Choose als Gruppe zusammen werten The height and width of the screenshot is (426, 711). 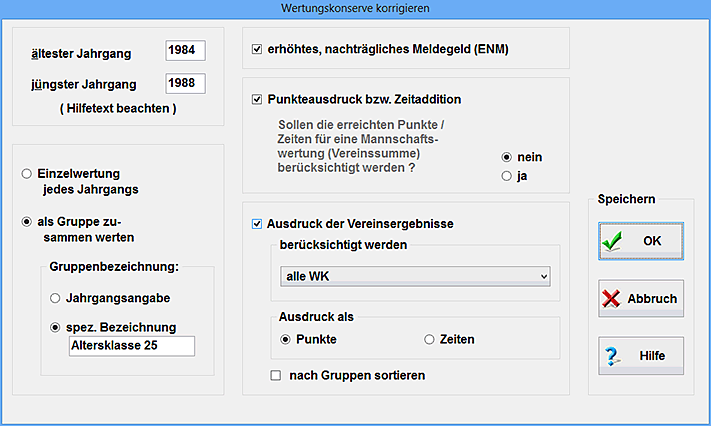coord(26,222)
